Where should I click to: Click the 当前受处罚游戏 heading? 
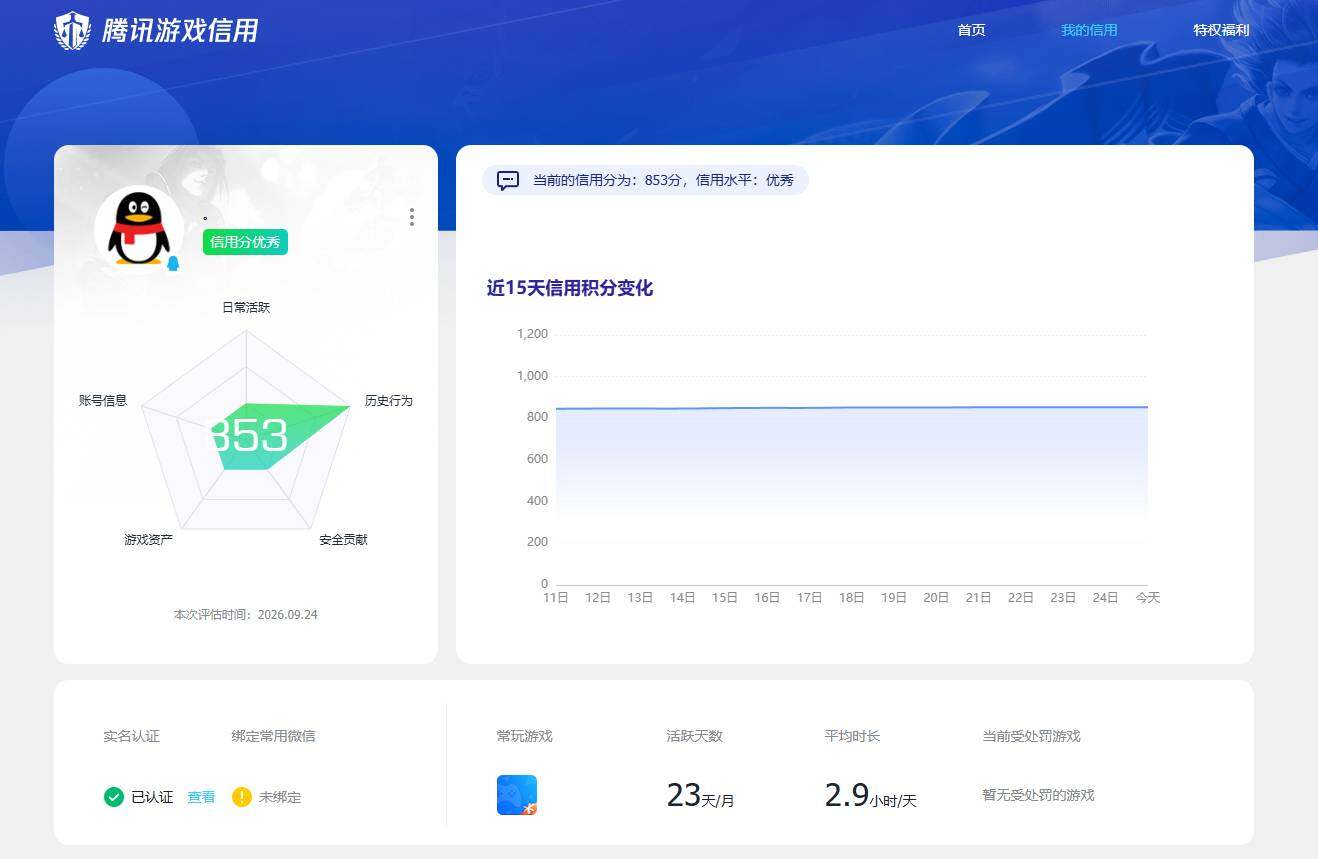[1031, 736]
